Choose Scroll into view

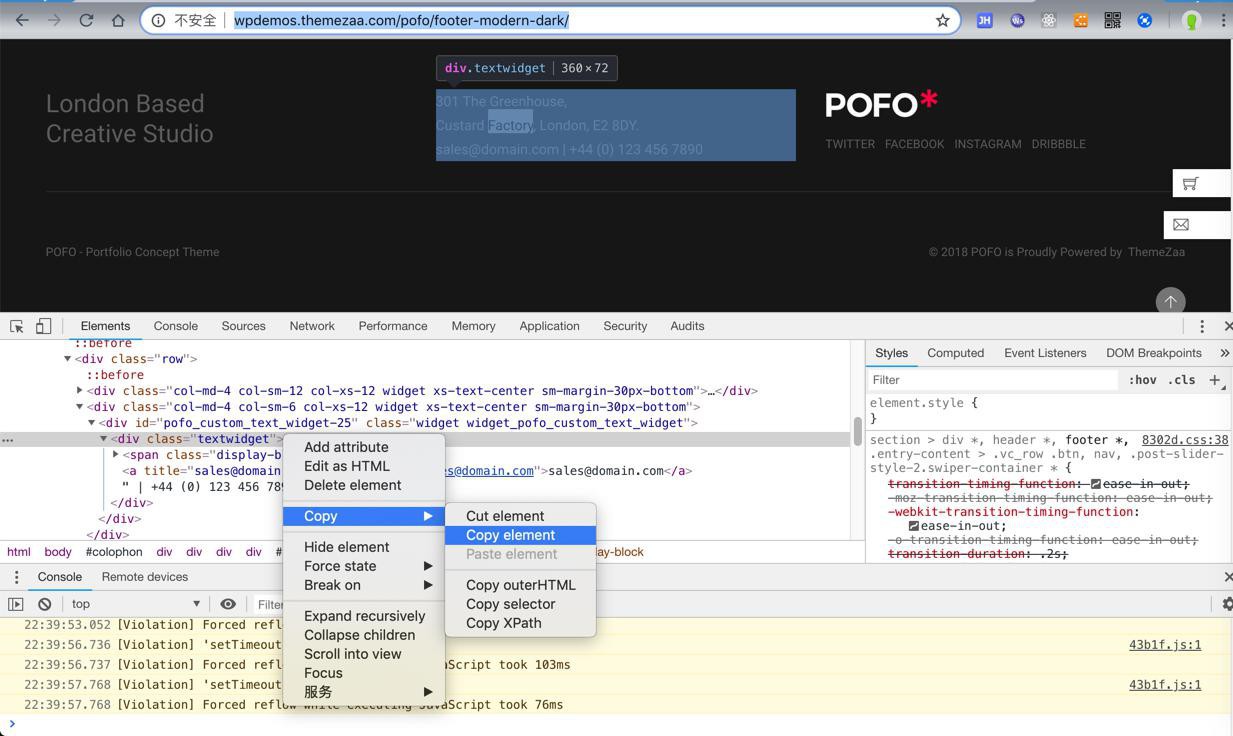(364, 654)
